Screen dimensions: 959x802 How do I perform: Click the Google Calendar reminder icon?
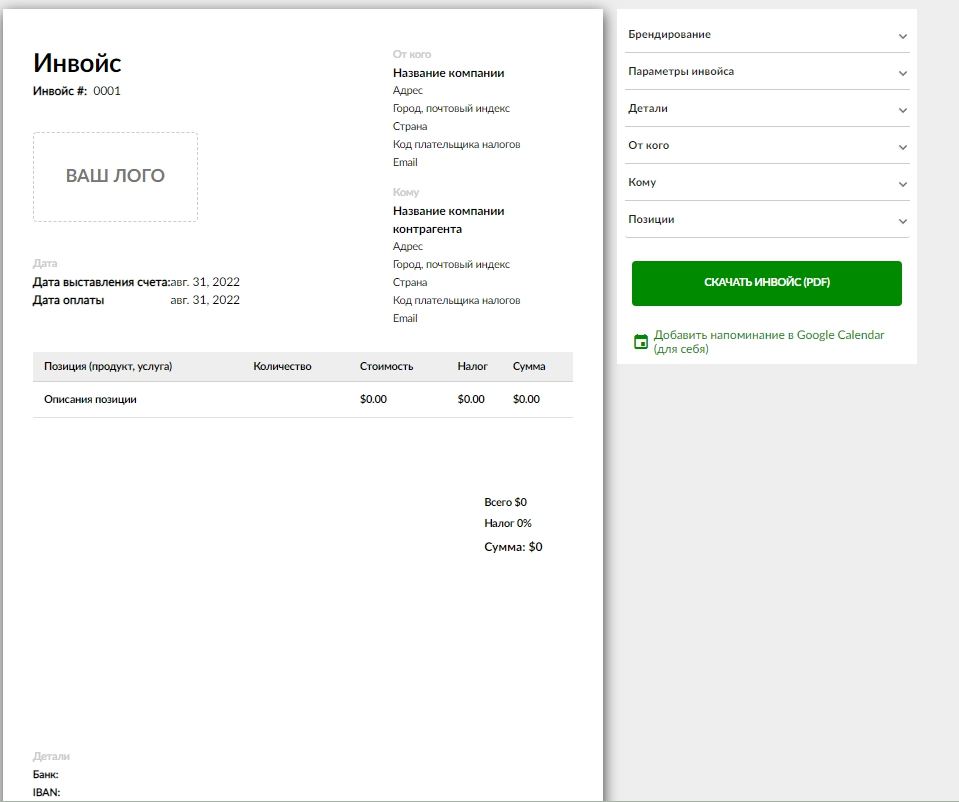[641, 342]
